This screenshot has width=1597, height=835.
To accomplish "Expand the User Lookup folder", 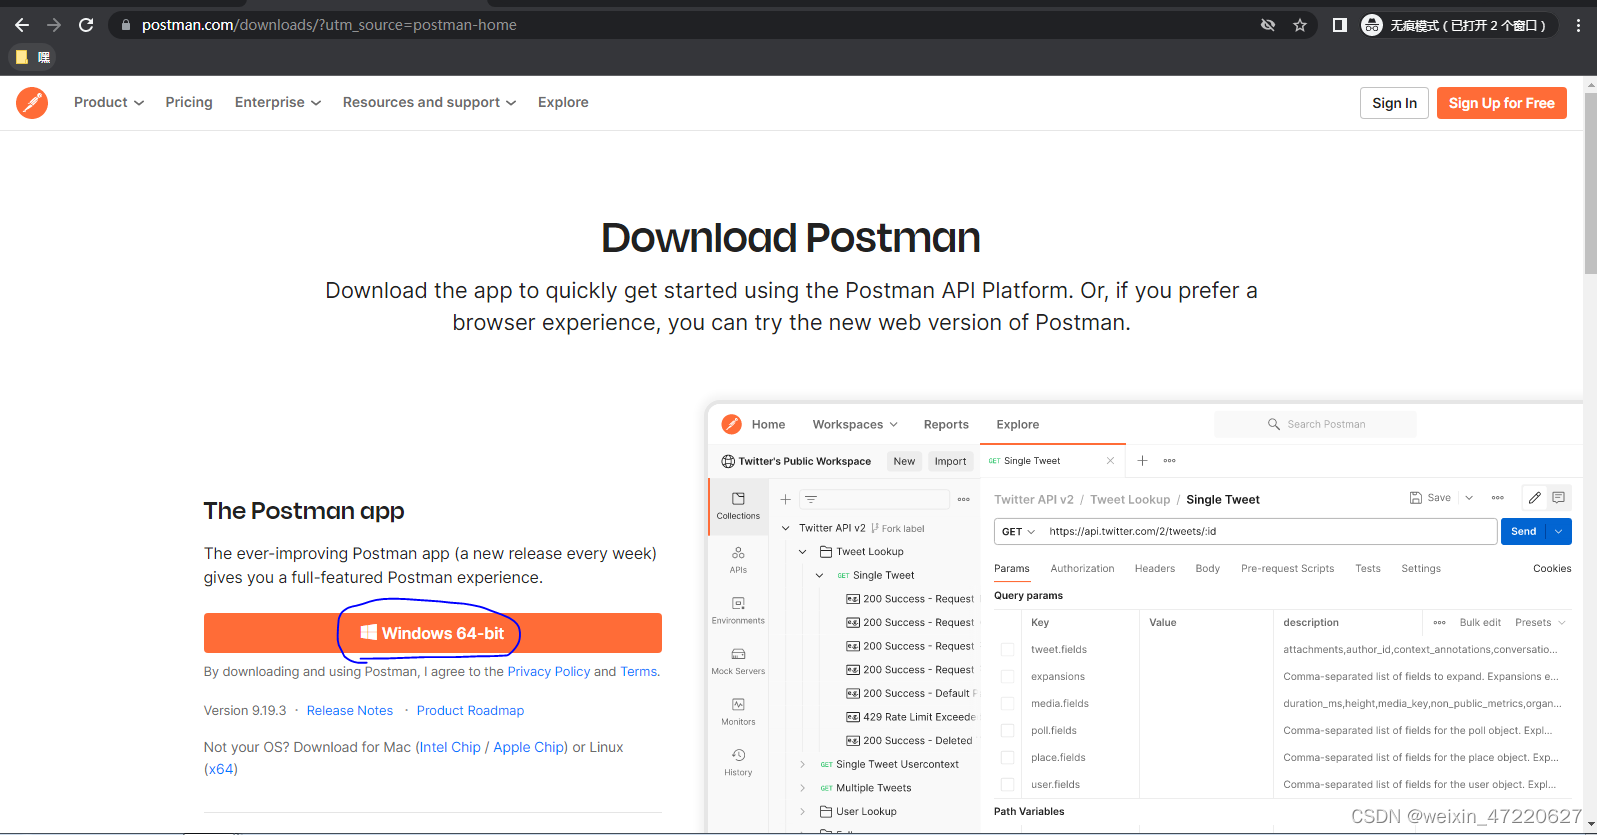I will 802,812.
